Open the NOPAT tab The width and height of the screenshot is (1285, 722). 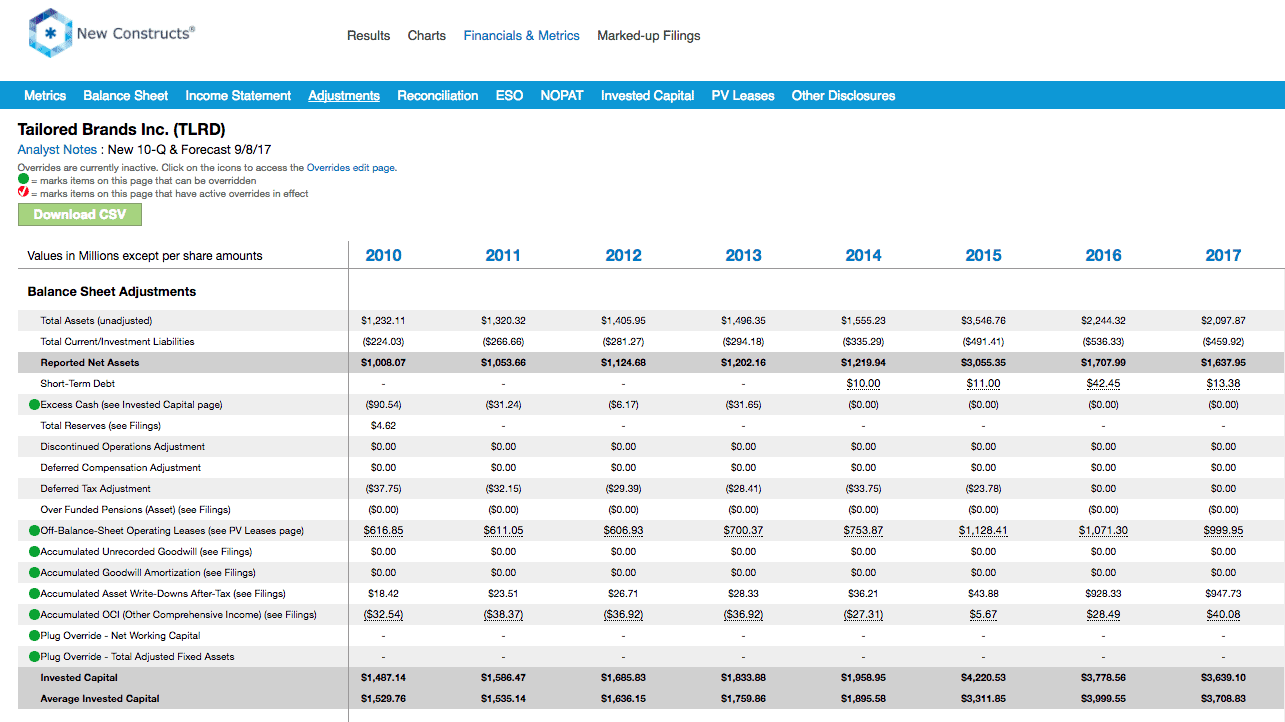click(562, 96)
